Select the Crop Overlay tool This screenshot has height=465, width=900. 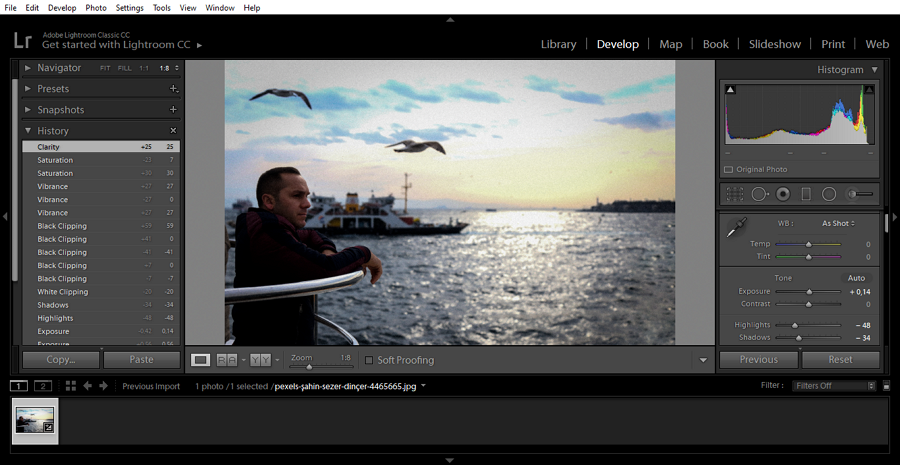tap(735, 194)
